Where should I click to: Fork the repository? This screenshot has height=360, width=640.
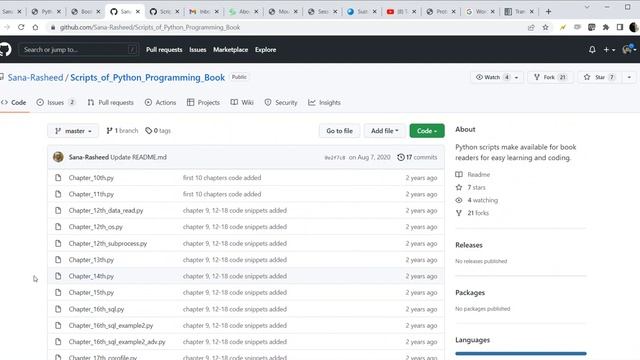tap(550, 77)
